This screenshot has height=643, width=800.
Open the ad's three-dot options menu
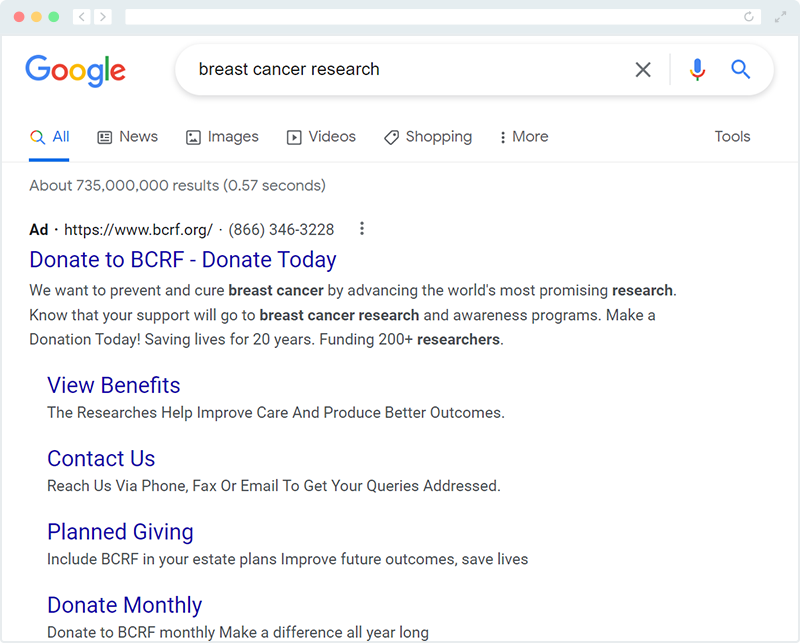tap(362, 229)
